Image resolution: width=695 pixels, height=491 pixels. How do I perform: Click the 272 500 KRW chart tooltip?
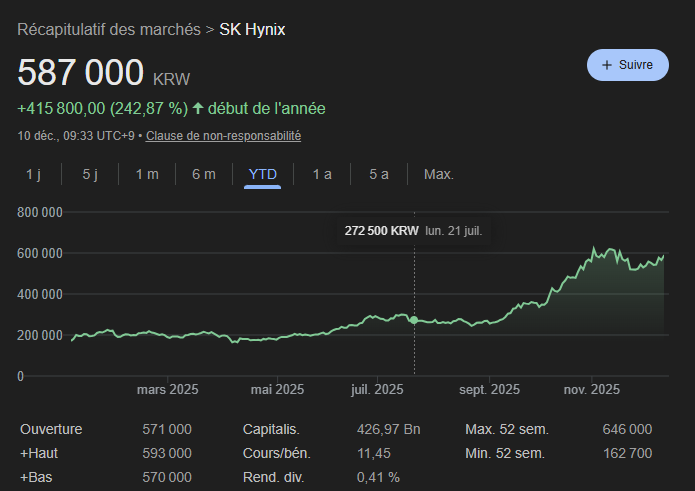click(414, 230)
